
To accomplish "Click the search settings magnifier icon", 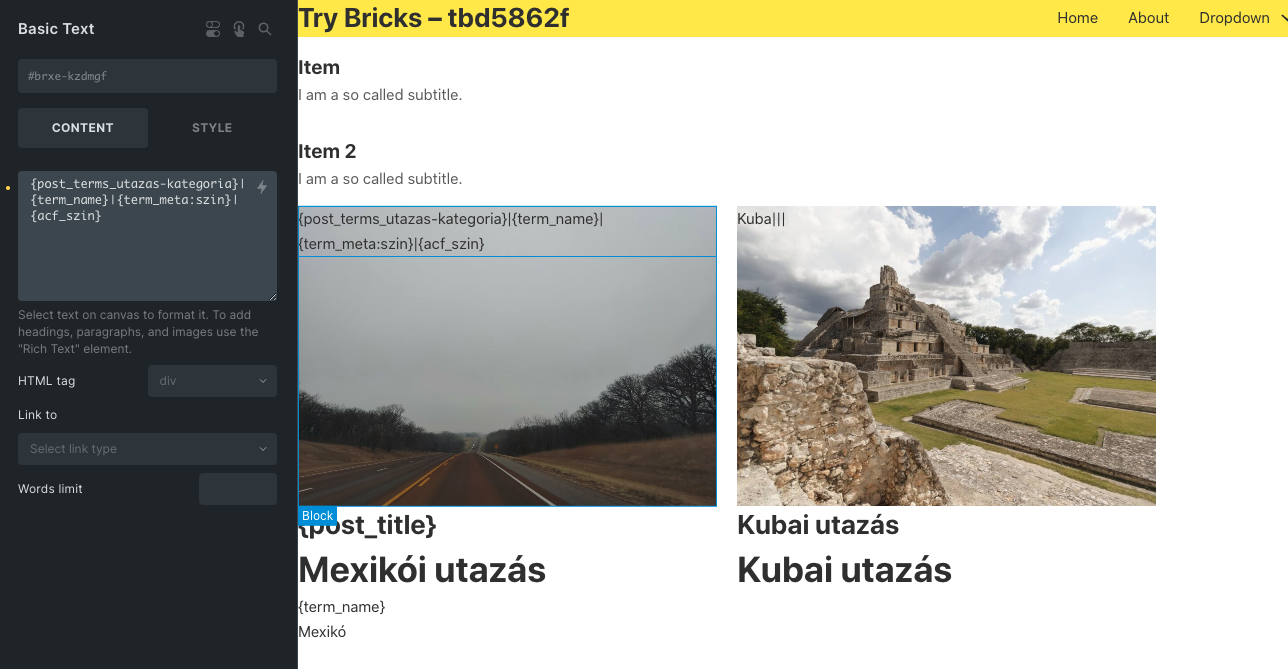I will click(265, 29).
